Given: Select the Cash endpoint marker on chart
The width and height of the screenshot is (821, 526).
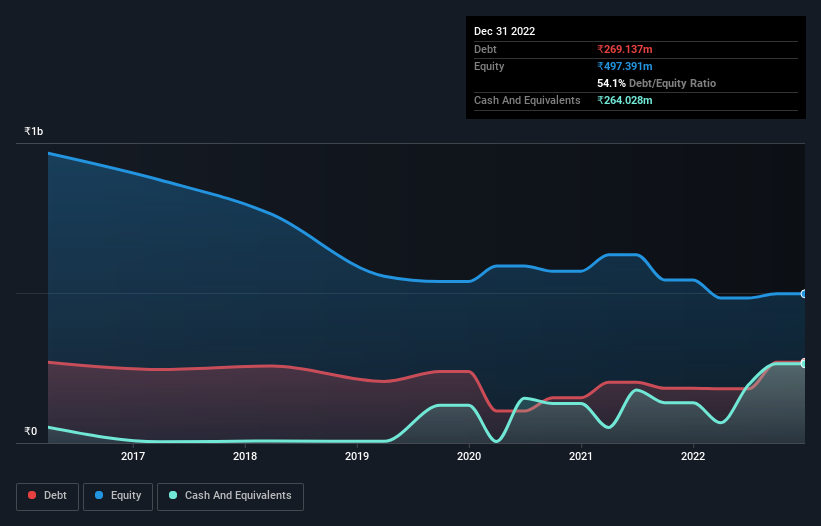Looking at the screenshot, I should [x=804, y=363].
